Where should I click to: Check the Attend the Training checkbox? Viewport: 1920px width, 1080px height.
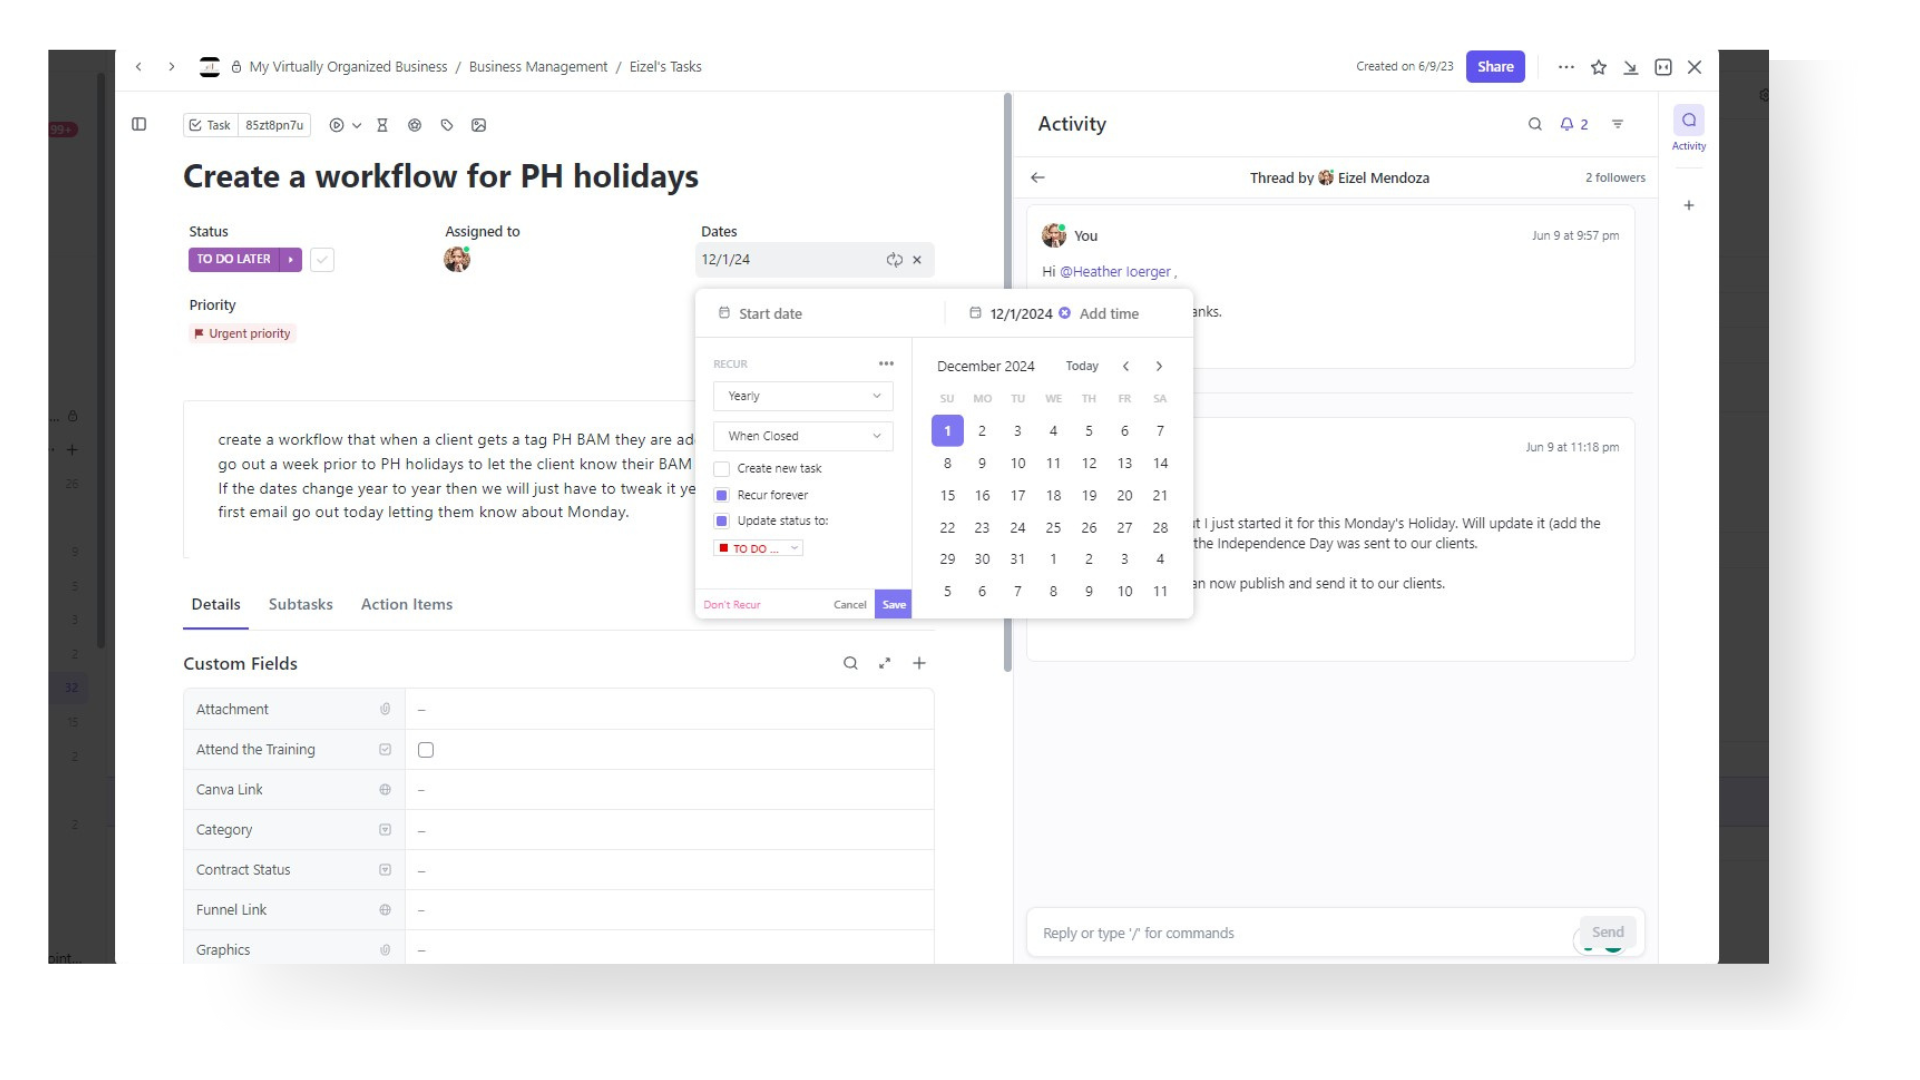426,749
